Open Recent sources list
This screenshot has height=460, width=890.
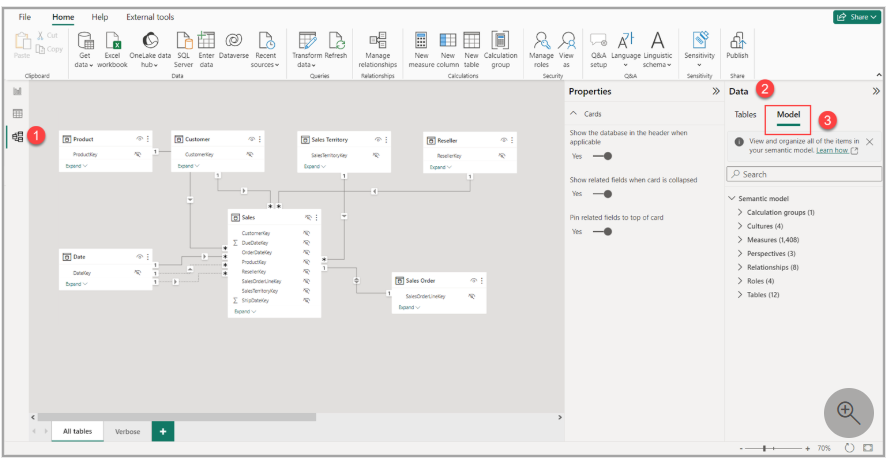(265, 50)
